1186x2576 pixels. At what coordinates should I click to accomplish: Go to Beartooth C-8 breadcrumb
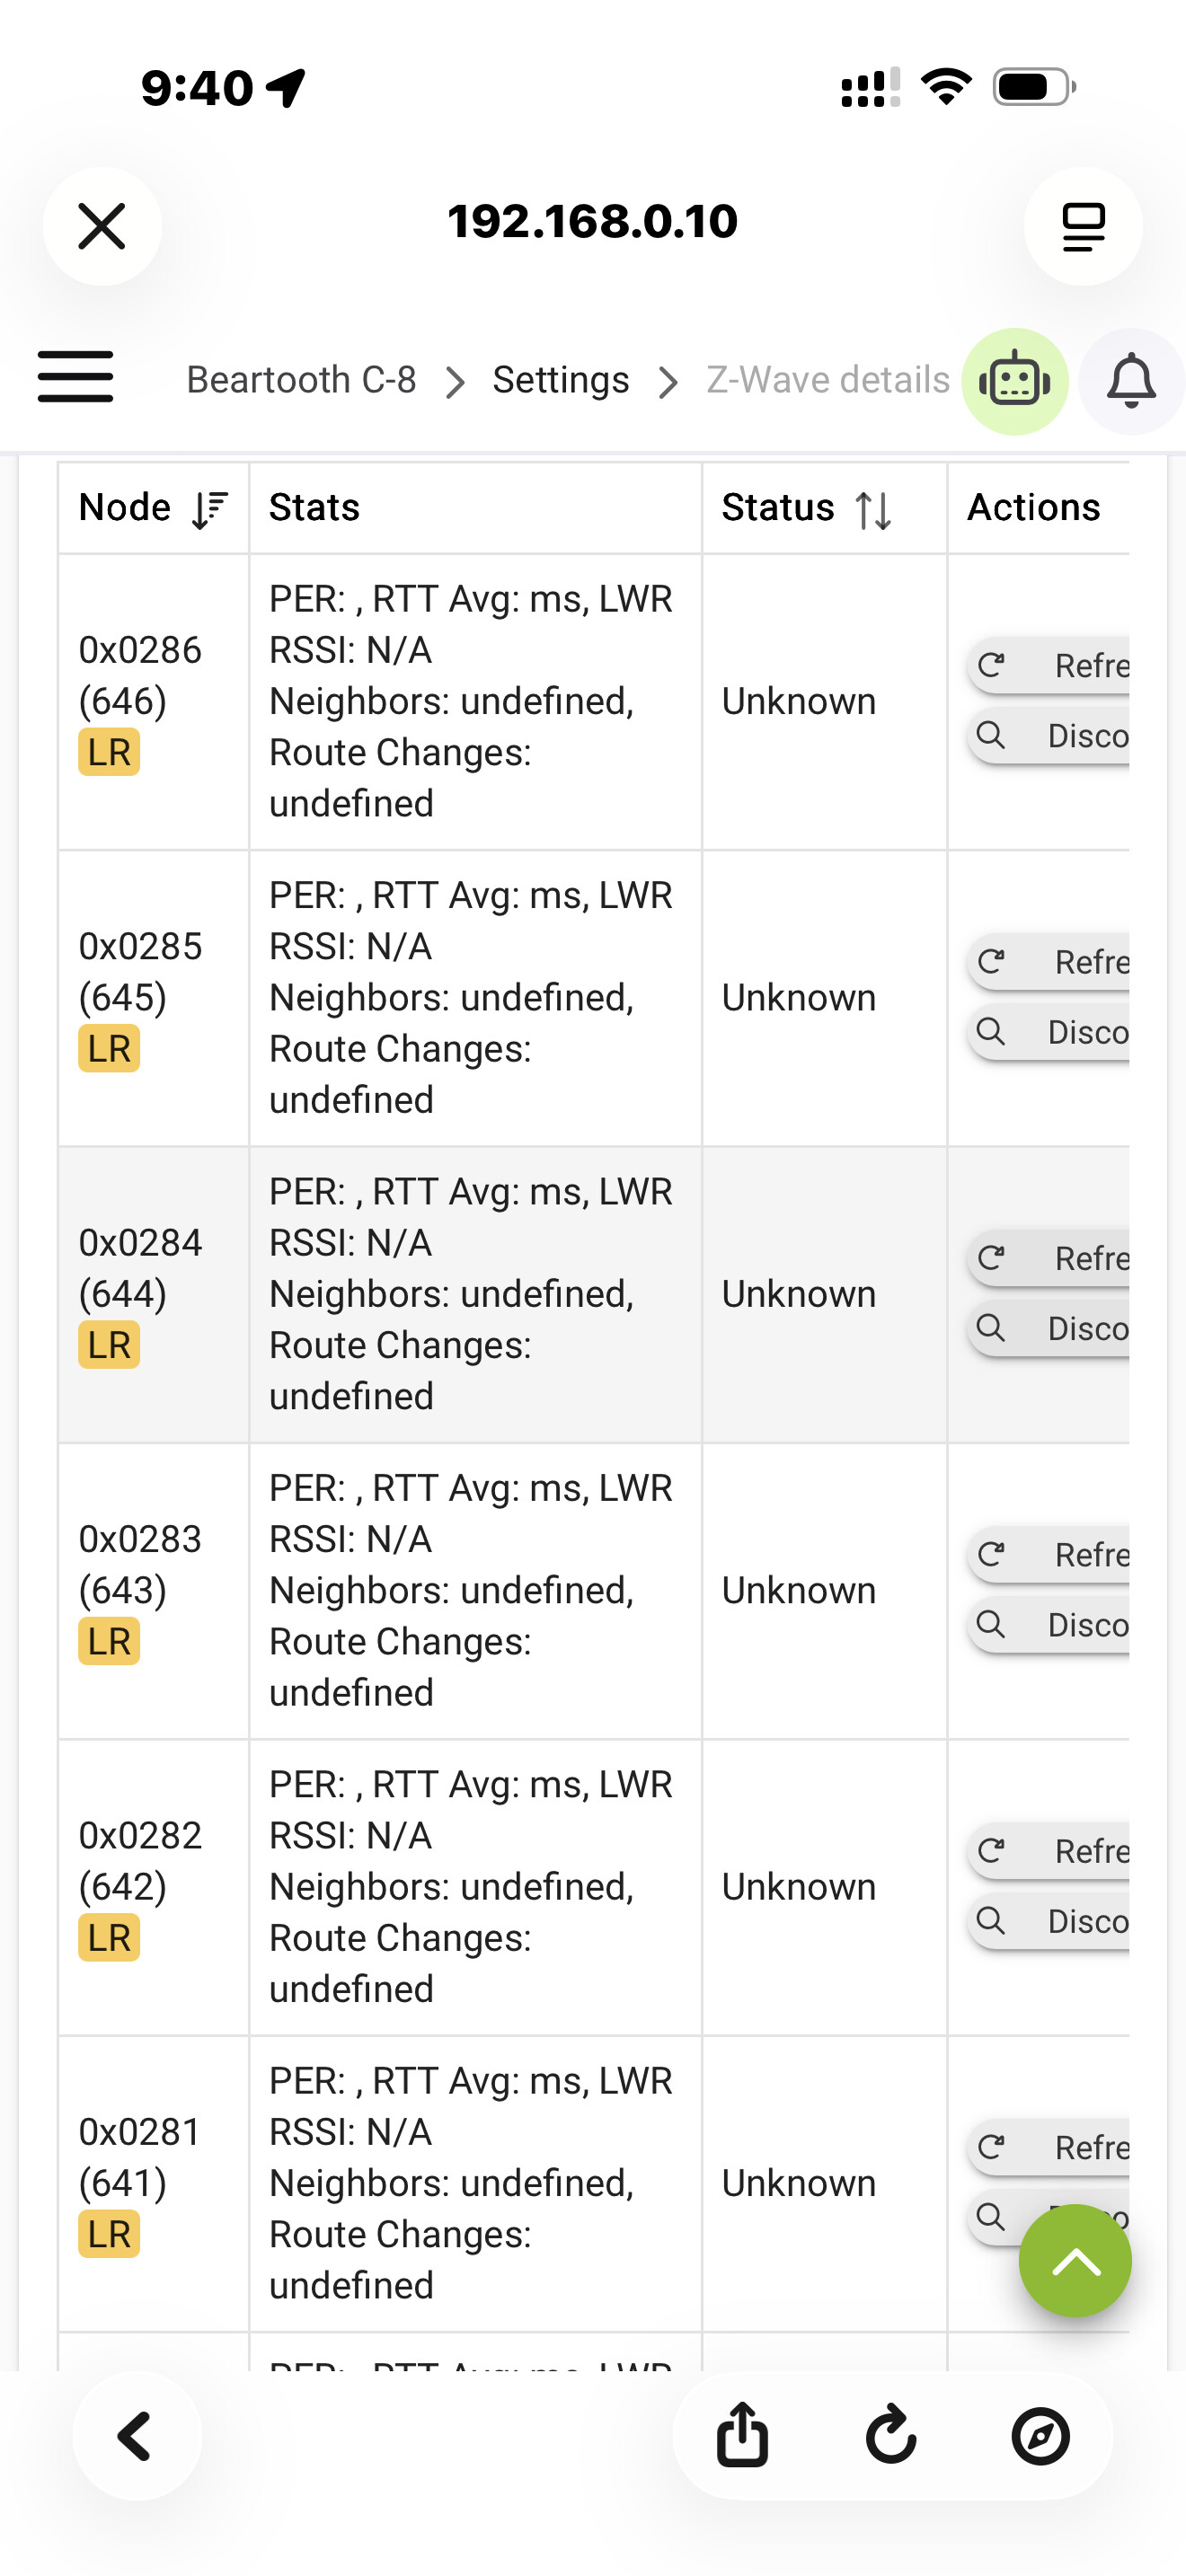coord(301,380)
